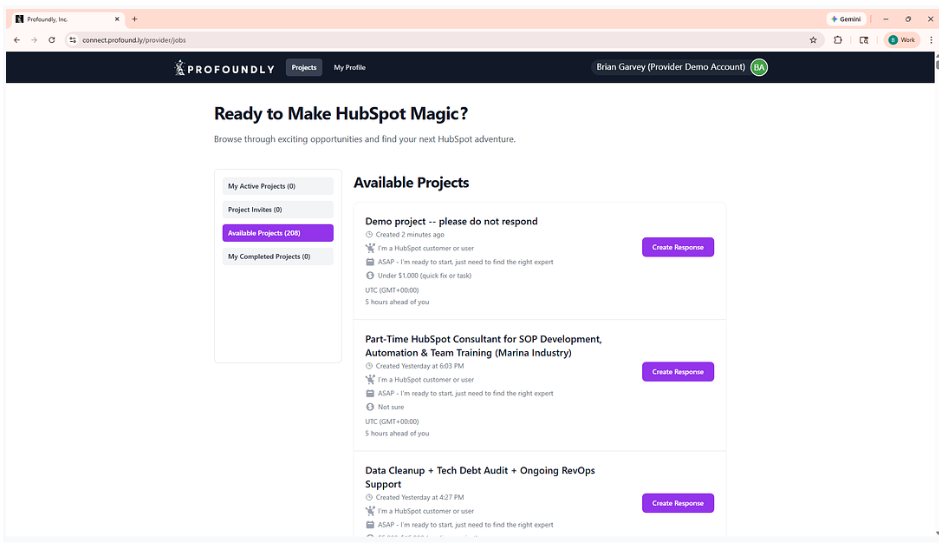This screenshot has height=547, width=939.
Task: Click HubSpot user icon in Part-Time Consultant card
Action: click(x=370, y=380)
